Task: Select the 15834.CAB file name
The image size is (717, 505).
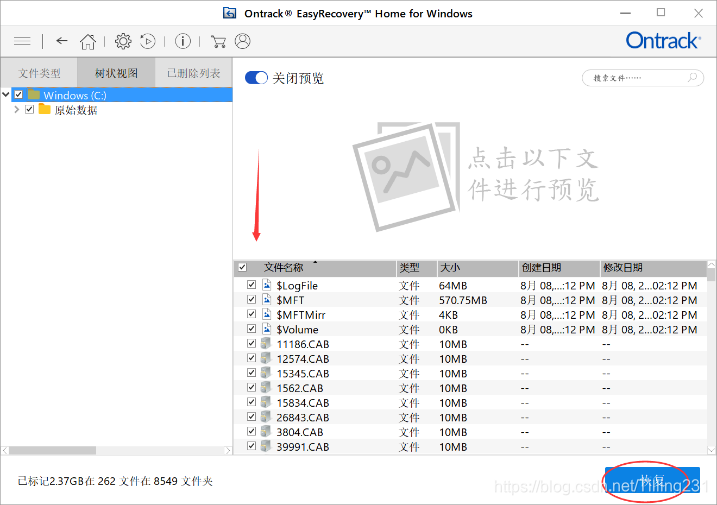Action: point(303,403)
